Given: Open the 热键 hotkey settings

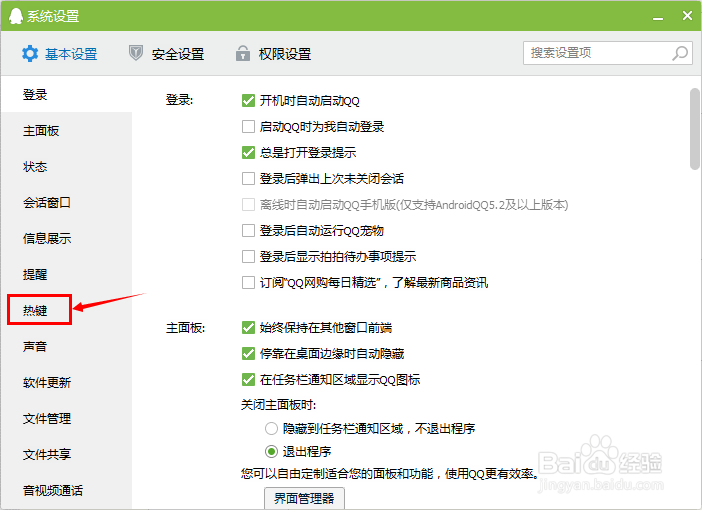Looking at the screenshot, I should pyautogui.click(x=66, y=310).
